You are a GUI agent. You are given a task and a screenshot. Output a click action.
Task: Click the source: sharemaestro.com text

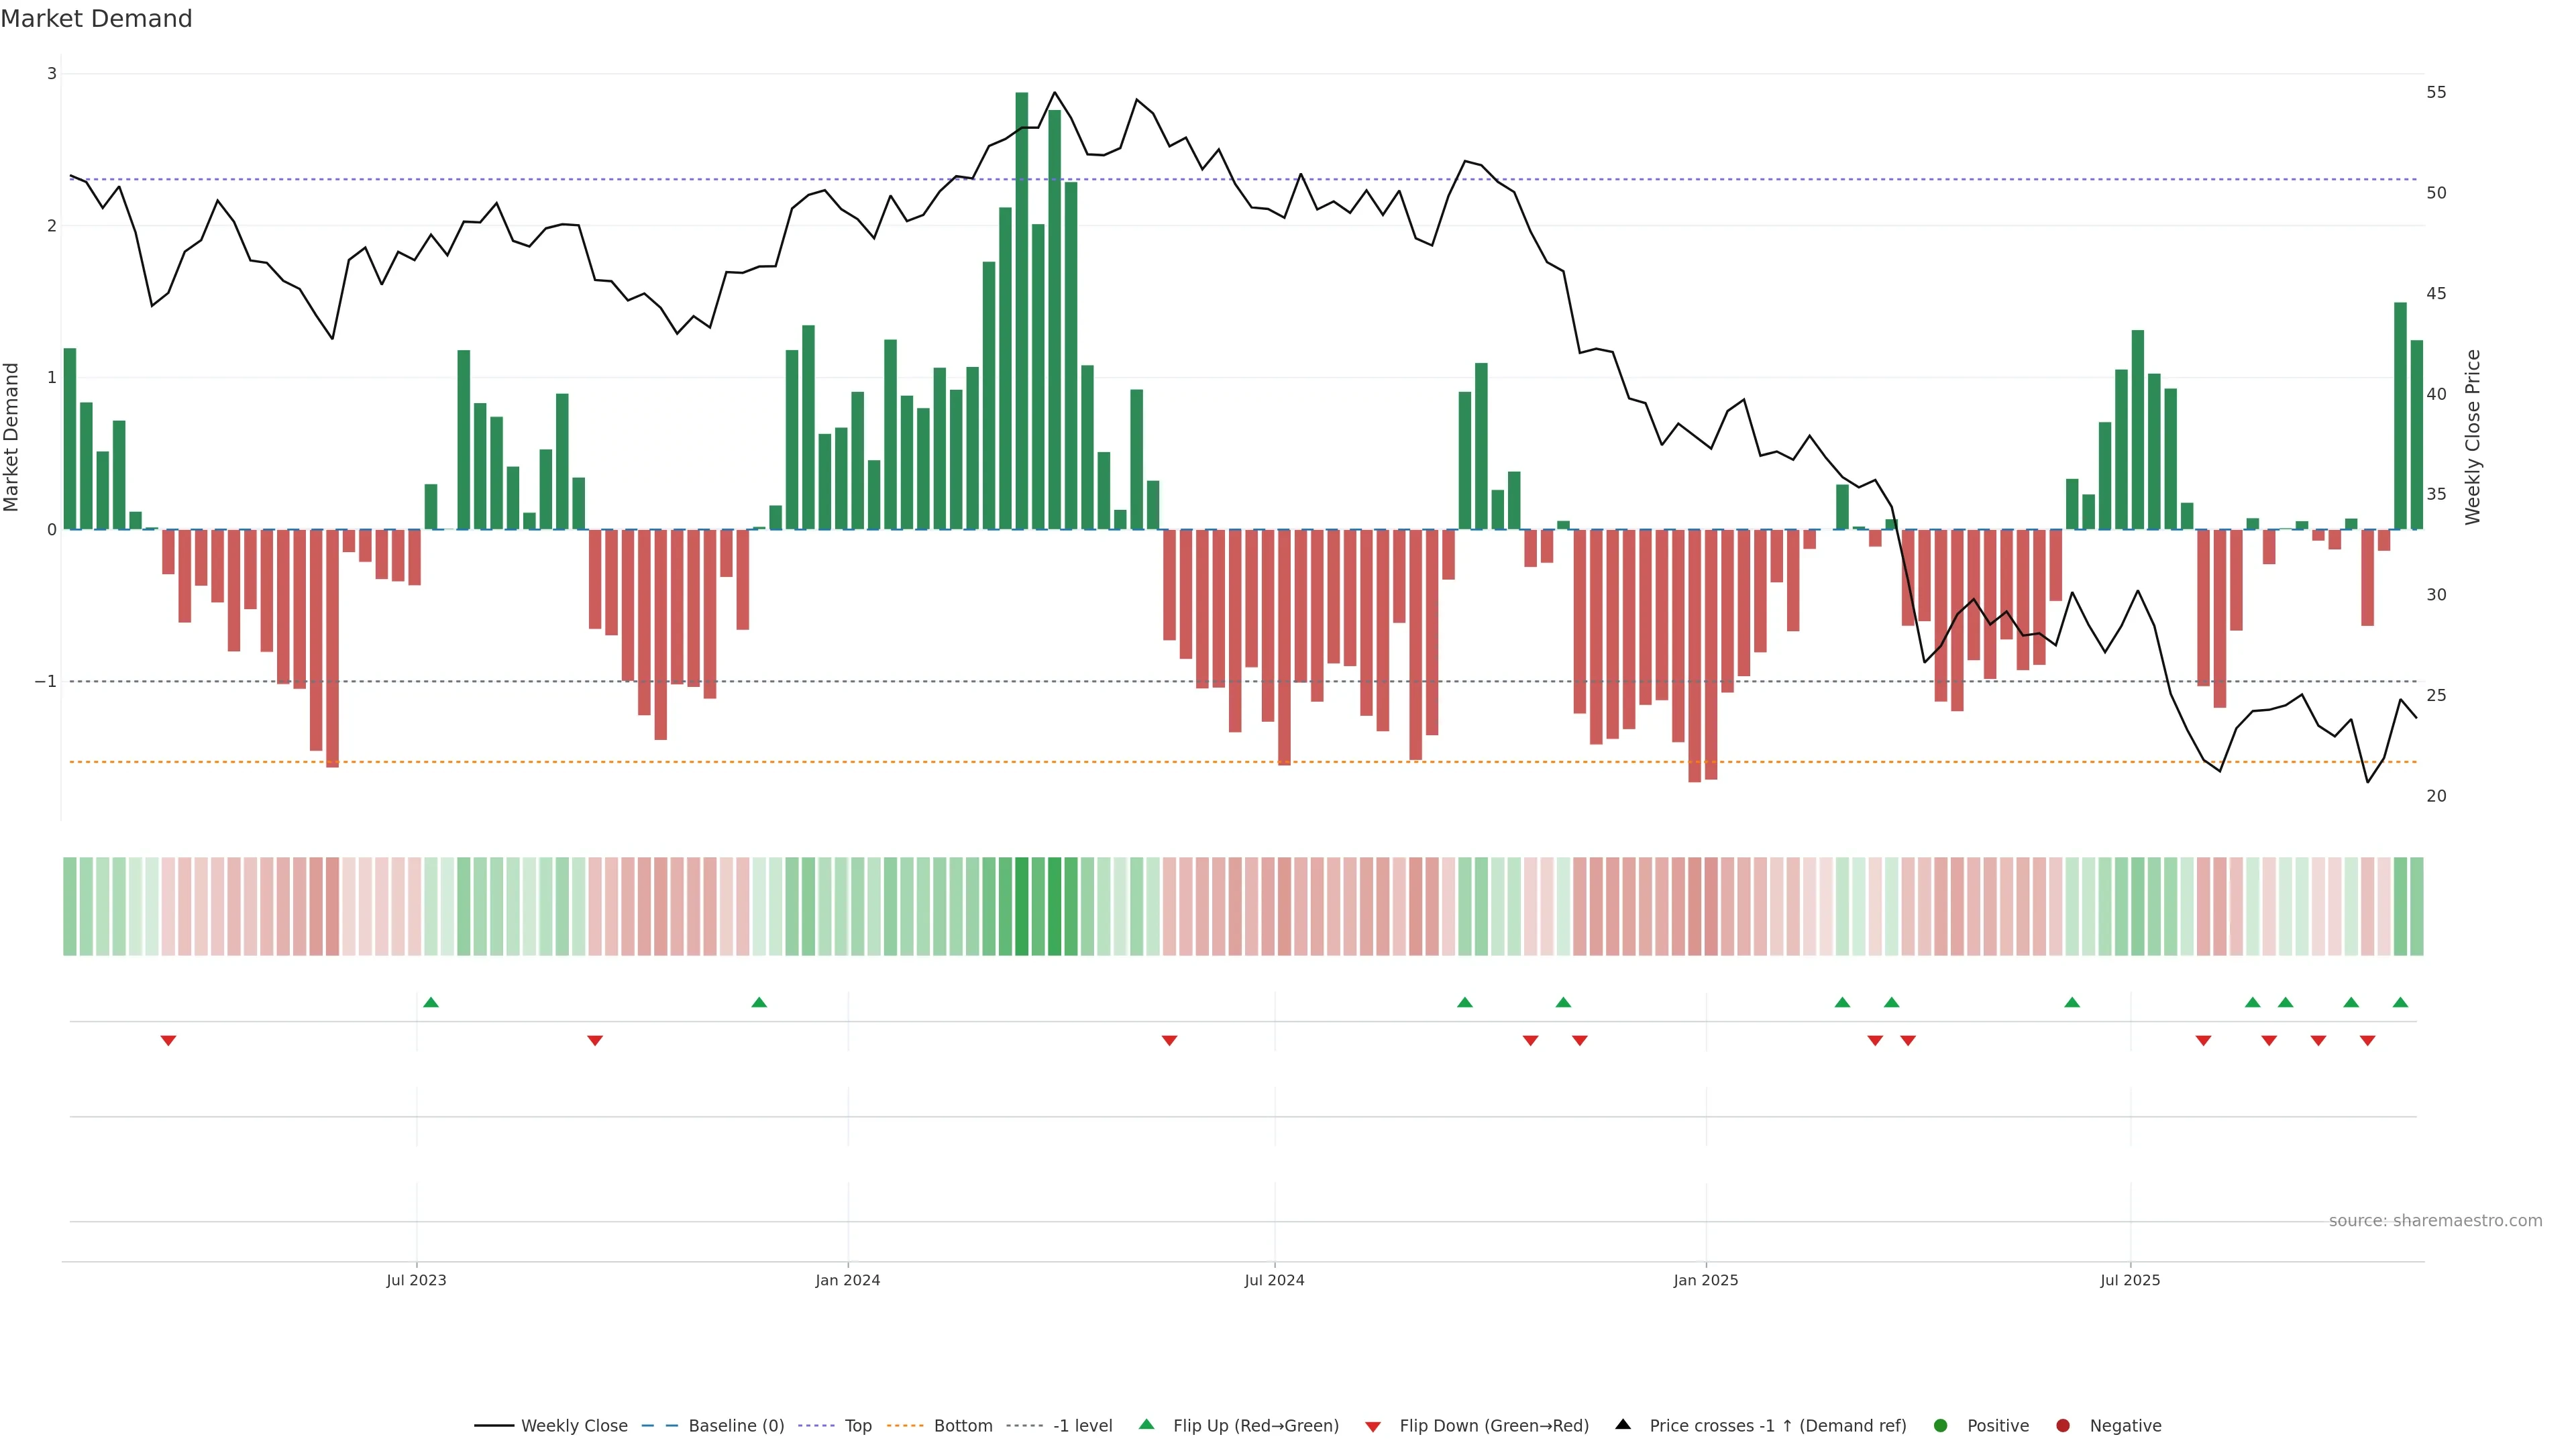(2435, 1220)
